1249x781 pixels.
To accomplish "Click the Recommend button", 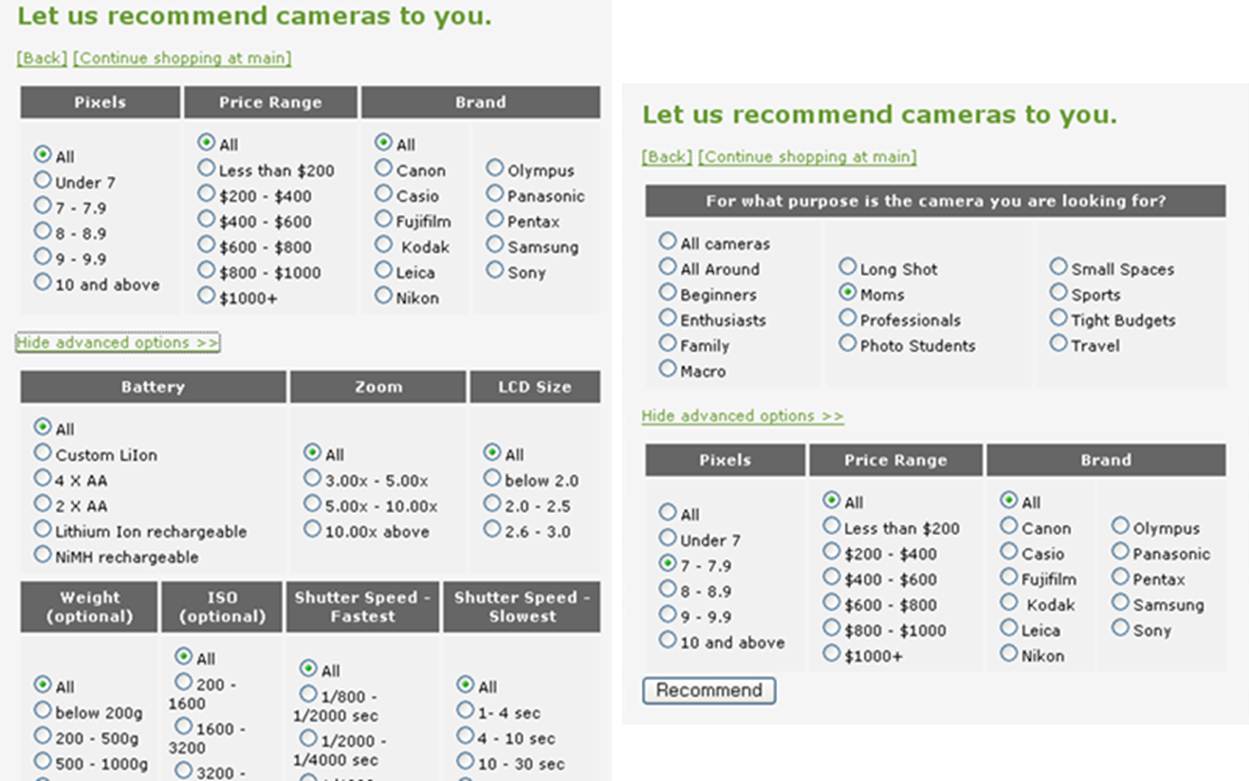I will coord(709,690).
